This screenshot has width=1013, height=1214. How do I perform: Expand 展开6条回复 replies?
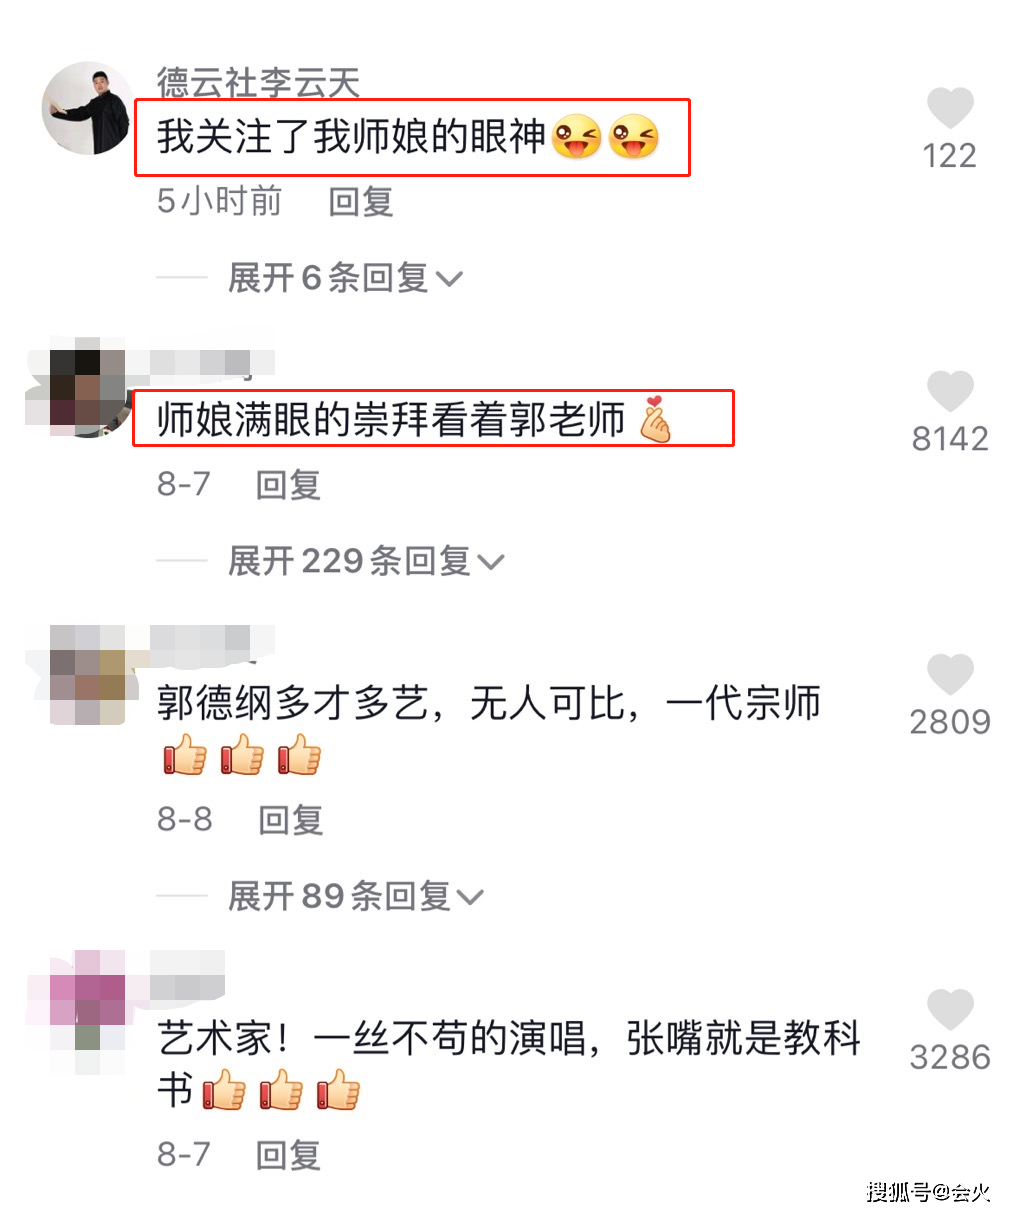[345, 277]
